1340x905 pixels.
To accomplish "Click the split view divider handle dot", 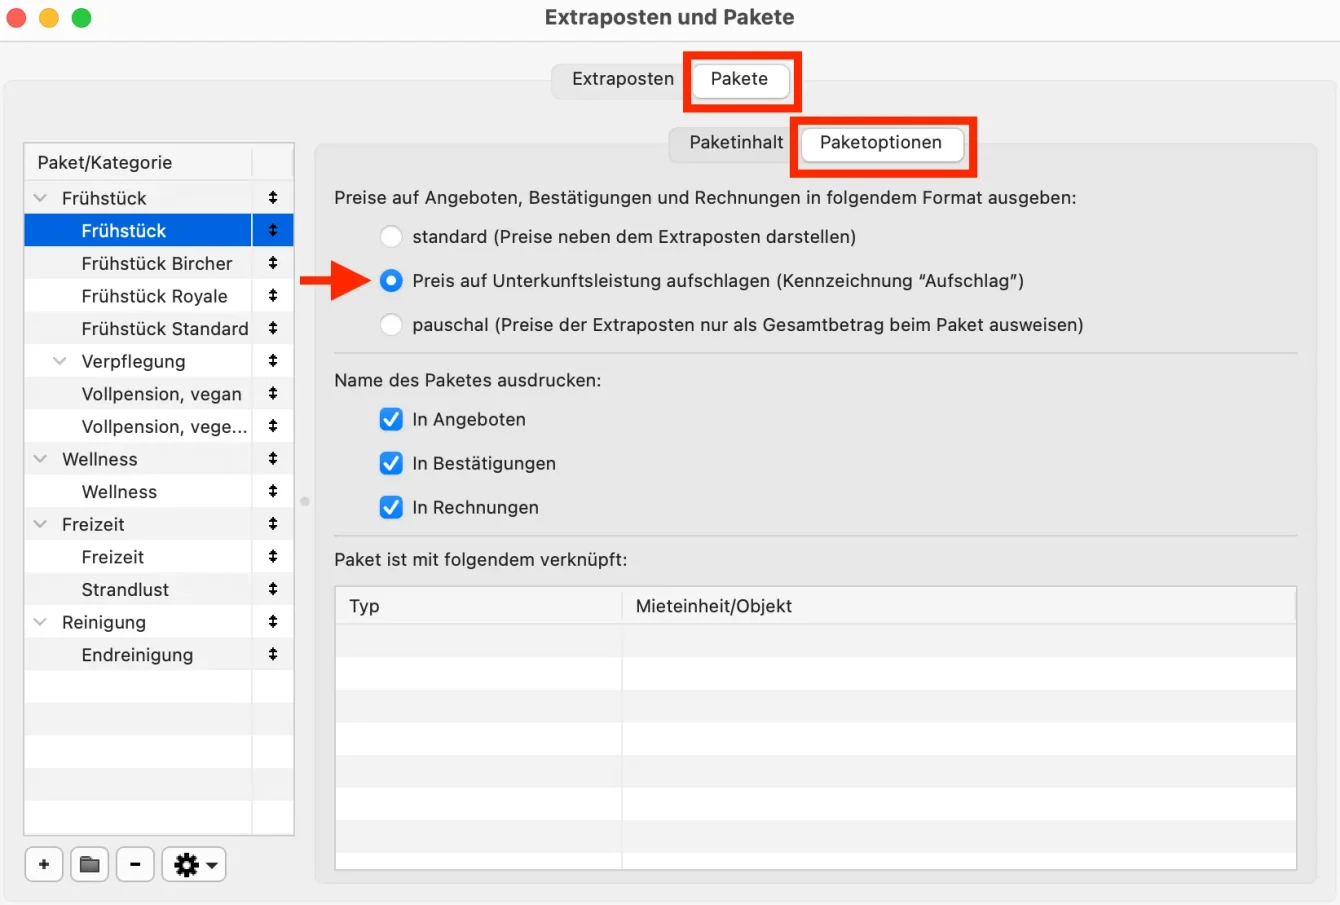I will pos(305,501).
